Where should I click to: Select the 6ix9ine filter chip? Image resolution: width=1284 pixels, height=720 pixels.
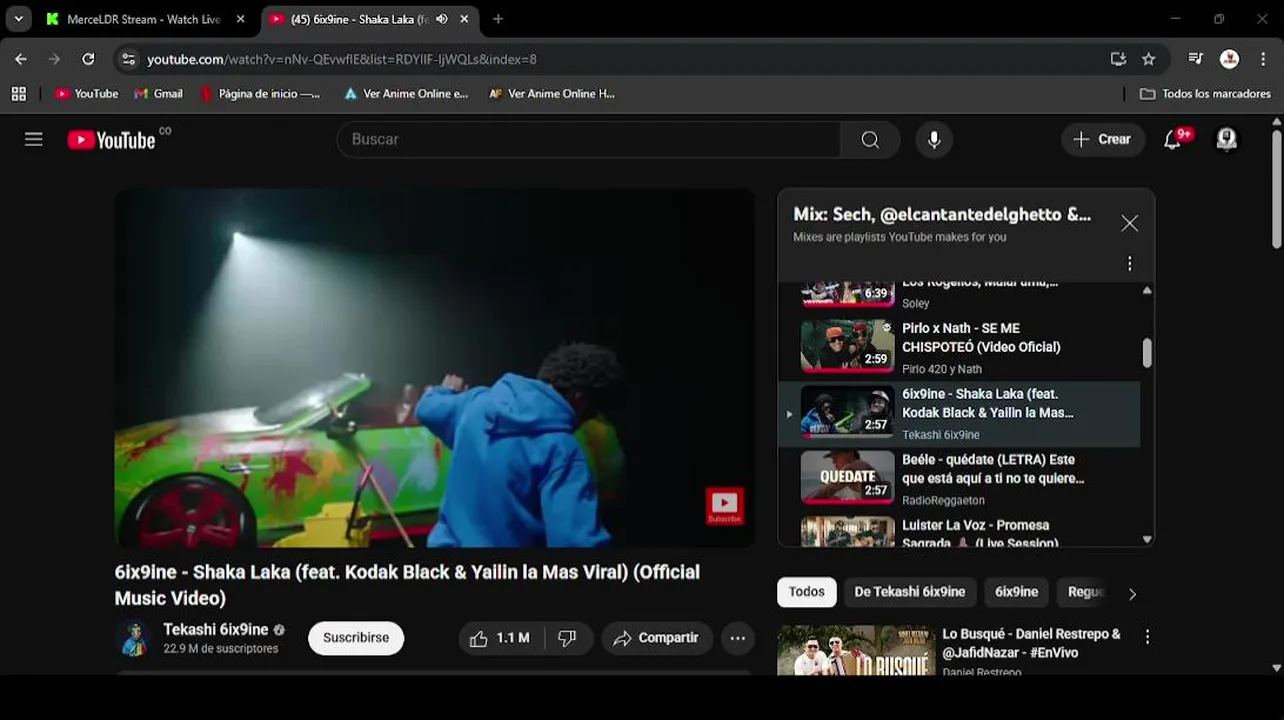(1016, 592)
